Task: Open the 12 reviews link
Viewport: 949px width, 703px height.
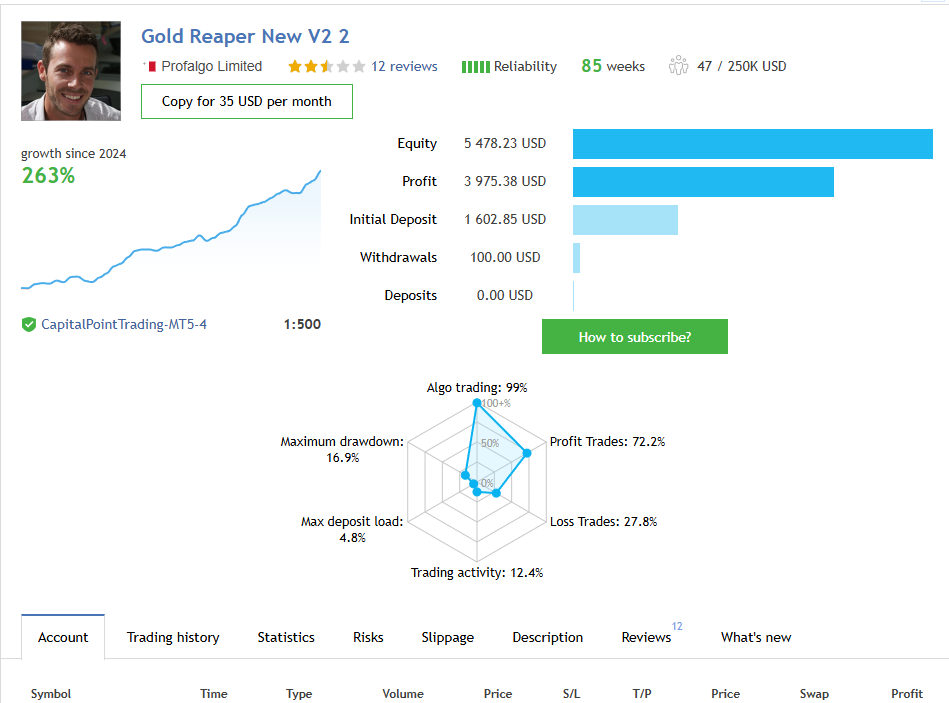Action: tap(404, 66)
